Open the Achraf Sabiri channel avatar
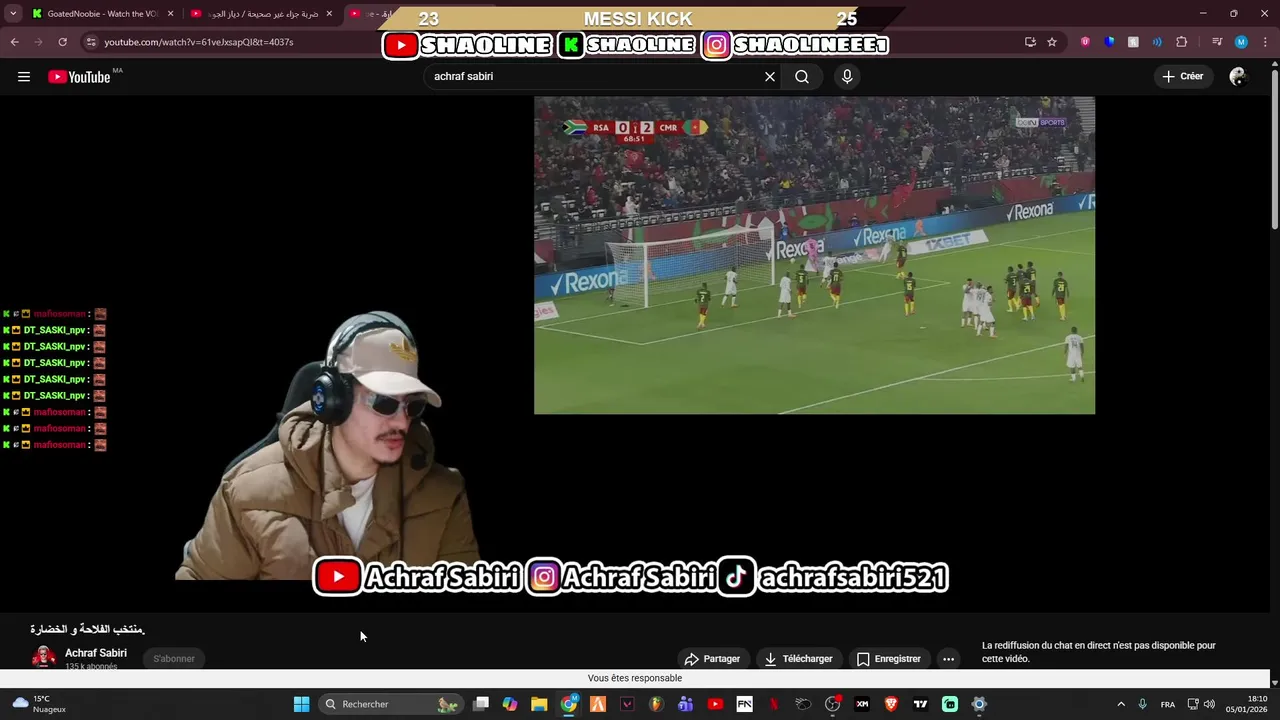Screen dimensions: 1280x720 tap(44, 657)
